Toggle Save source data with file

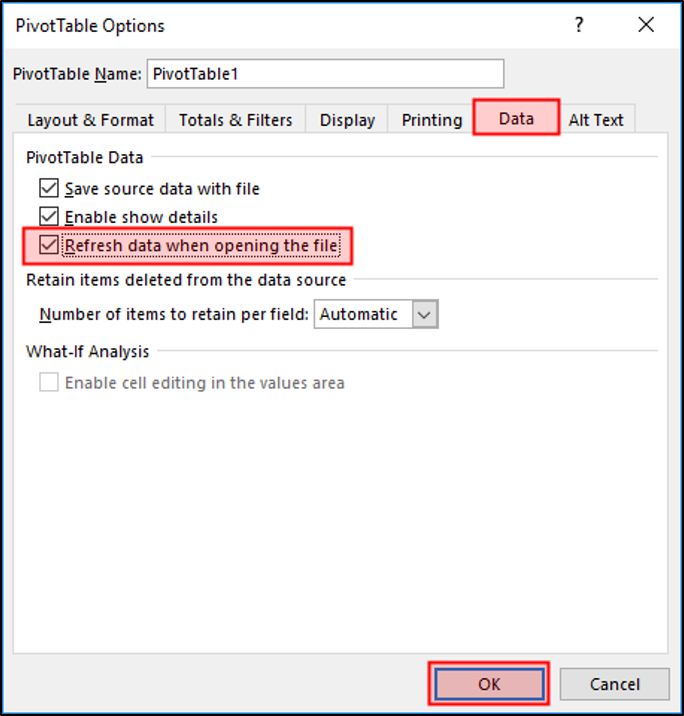coord(49,188)
